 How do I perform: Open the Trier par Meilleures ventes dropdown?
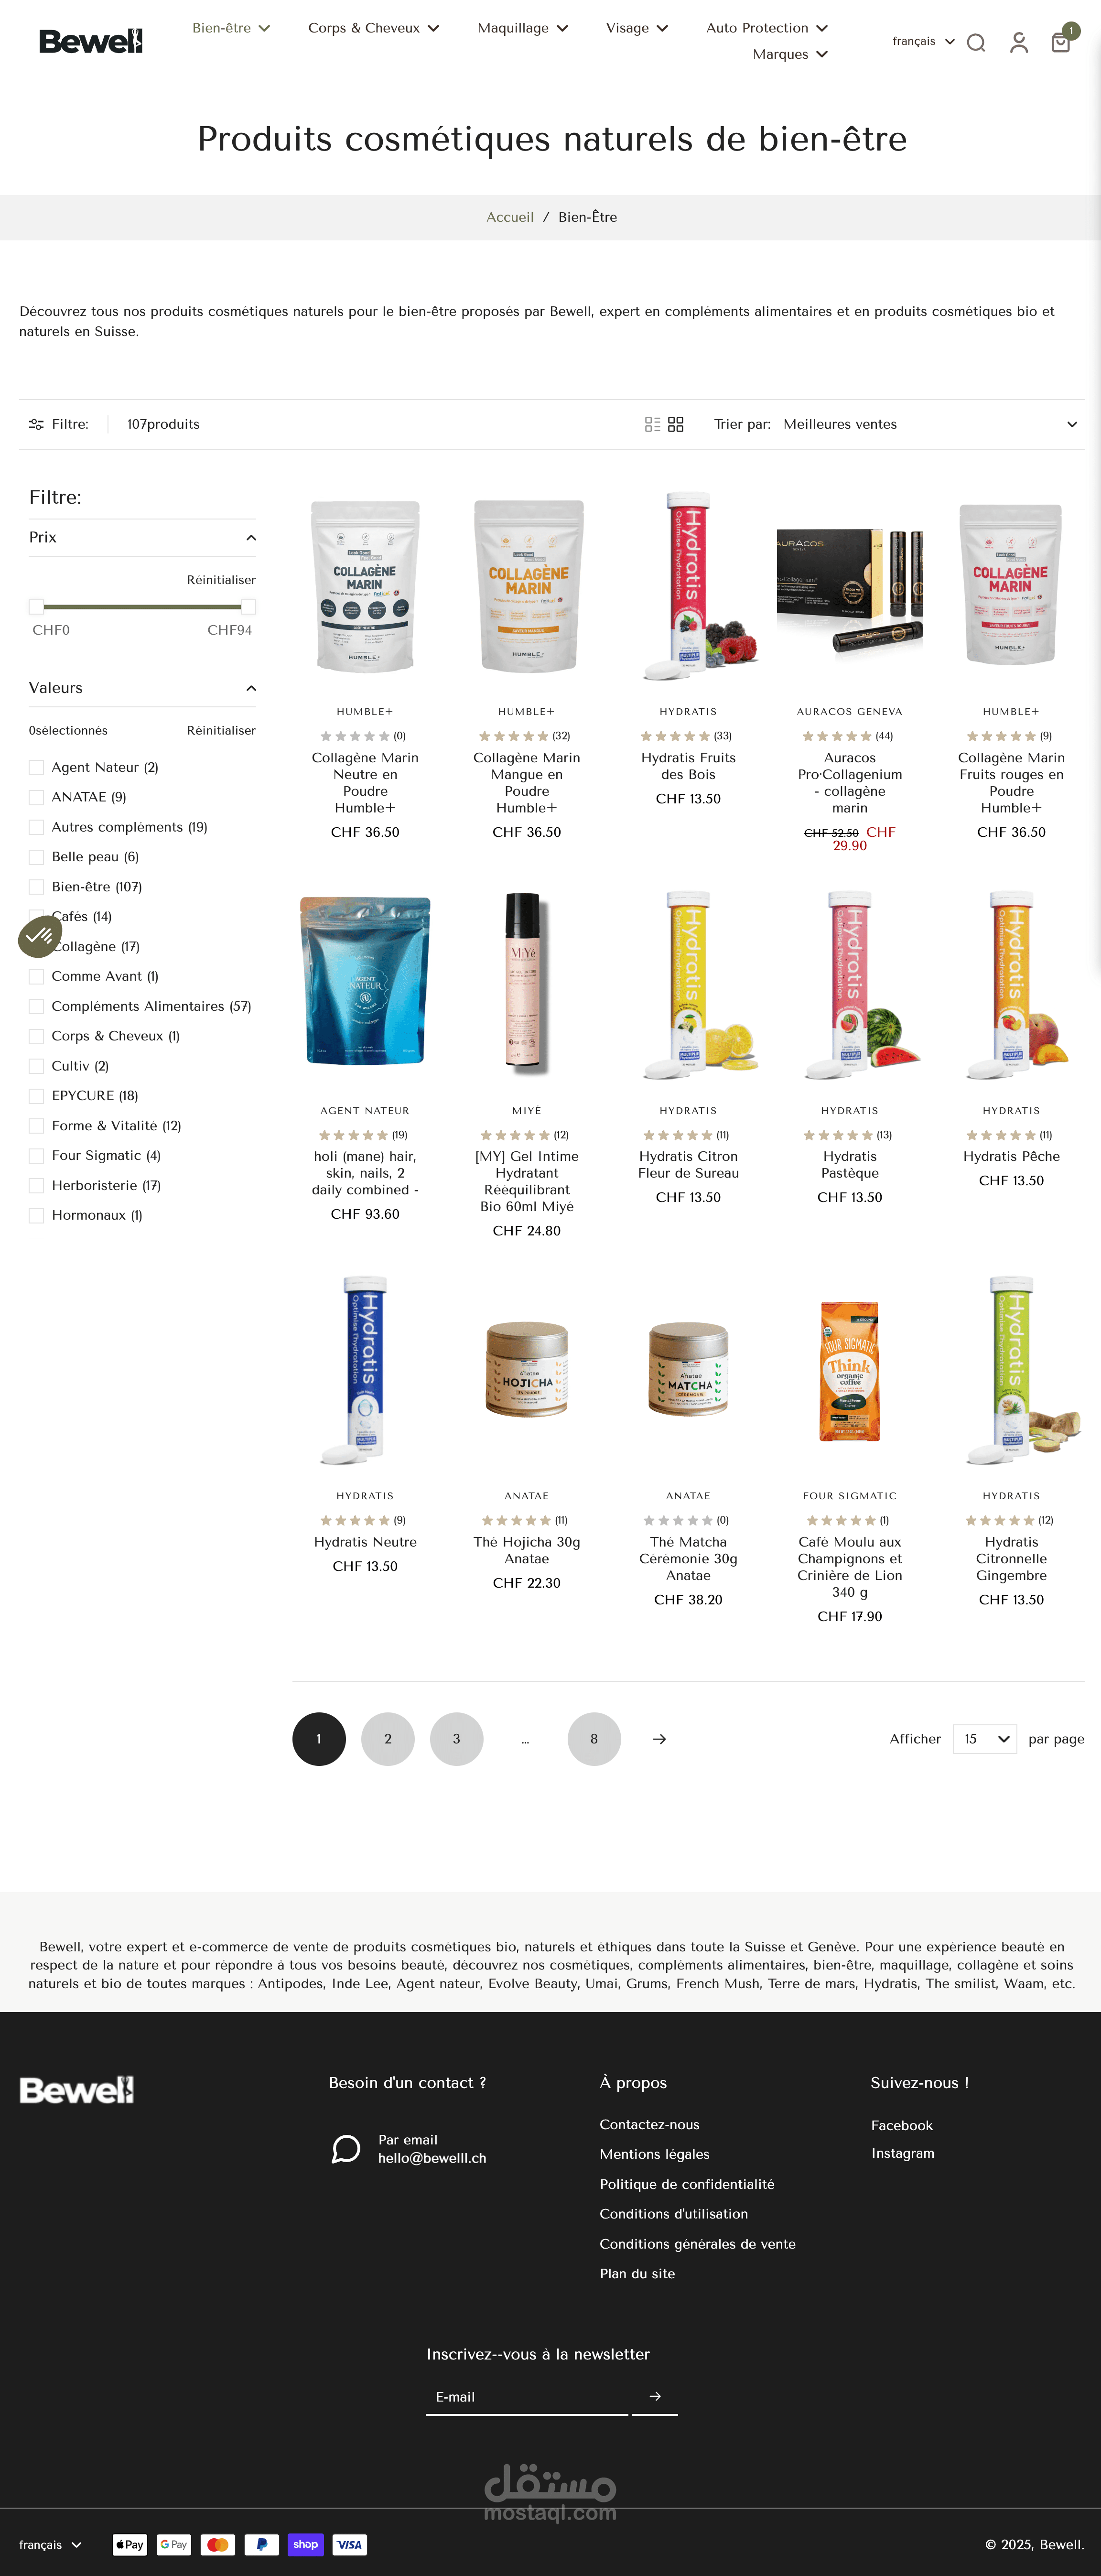pyautogui.click(x=930, y=424)
